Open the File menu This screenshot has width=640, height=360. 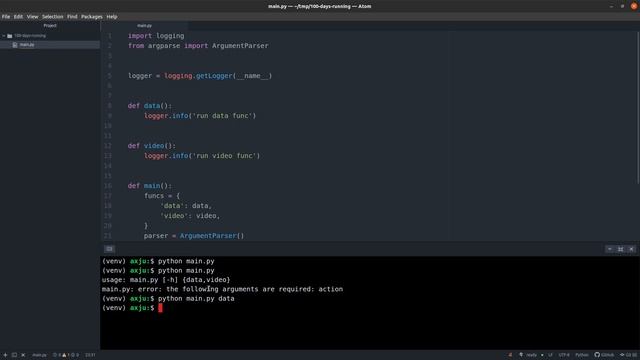point(6,17)
